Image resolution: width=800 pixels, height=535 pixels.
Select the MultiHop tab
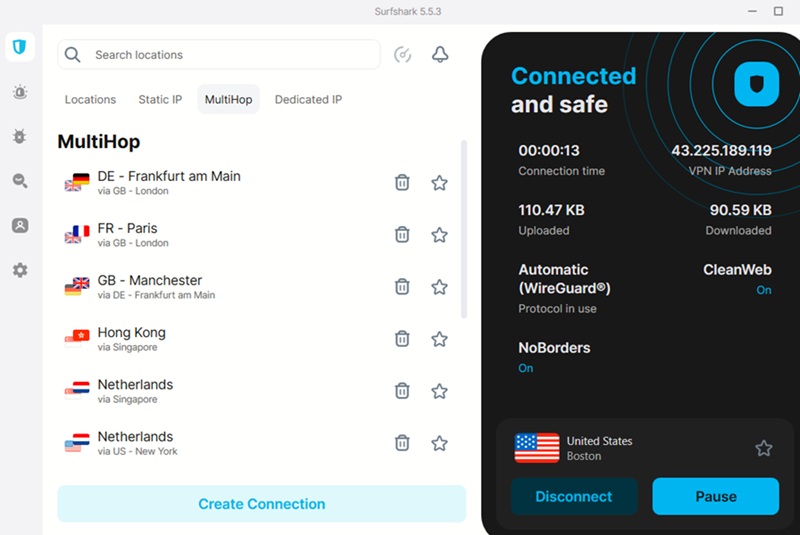tap(229, 99)
